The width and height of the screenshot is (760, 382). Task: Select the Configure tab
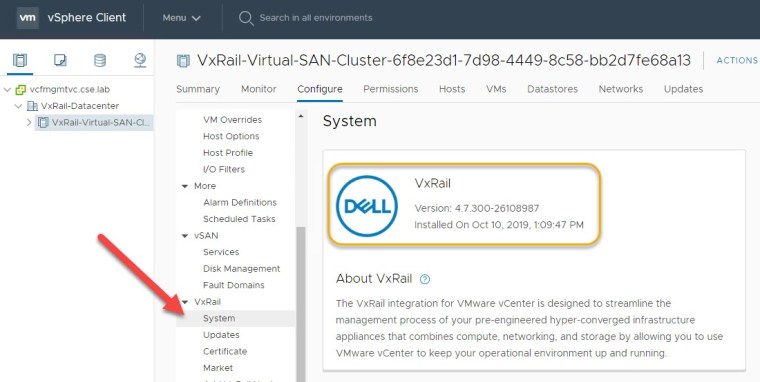click(x=320, y=89)
